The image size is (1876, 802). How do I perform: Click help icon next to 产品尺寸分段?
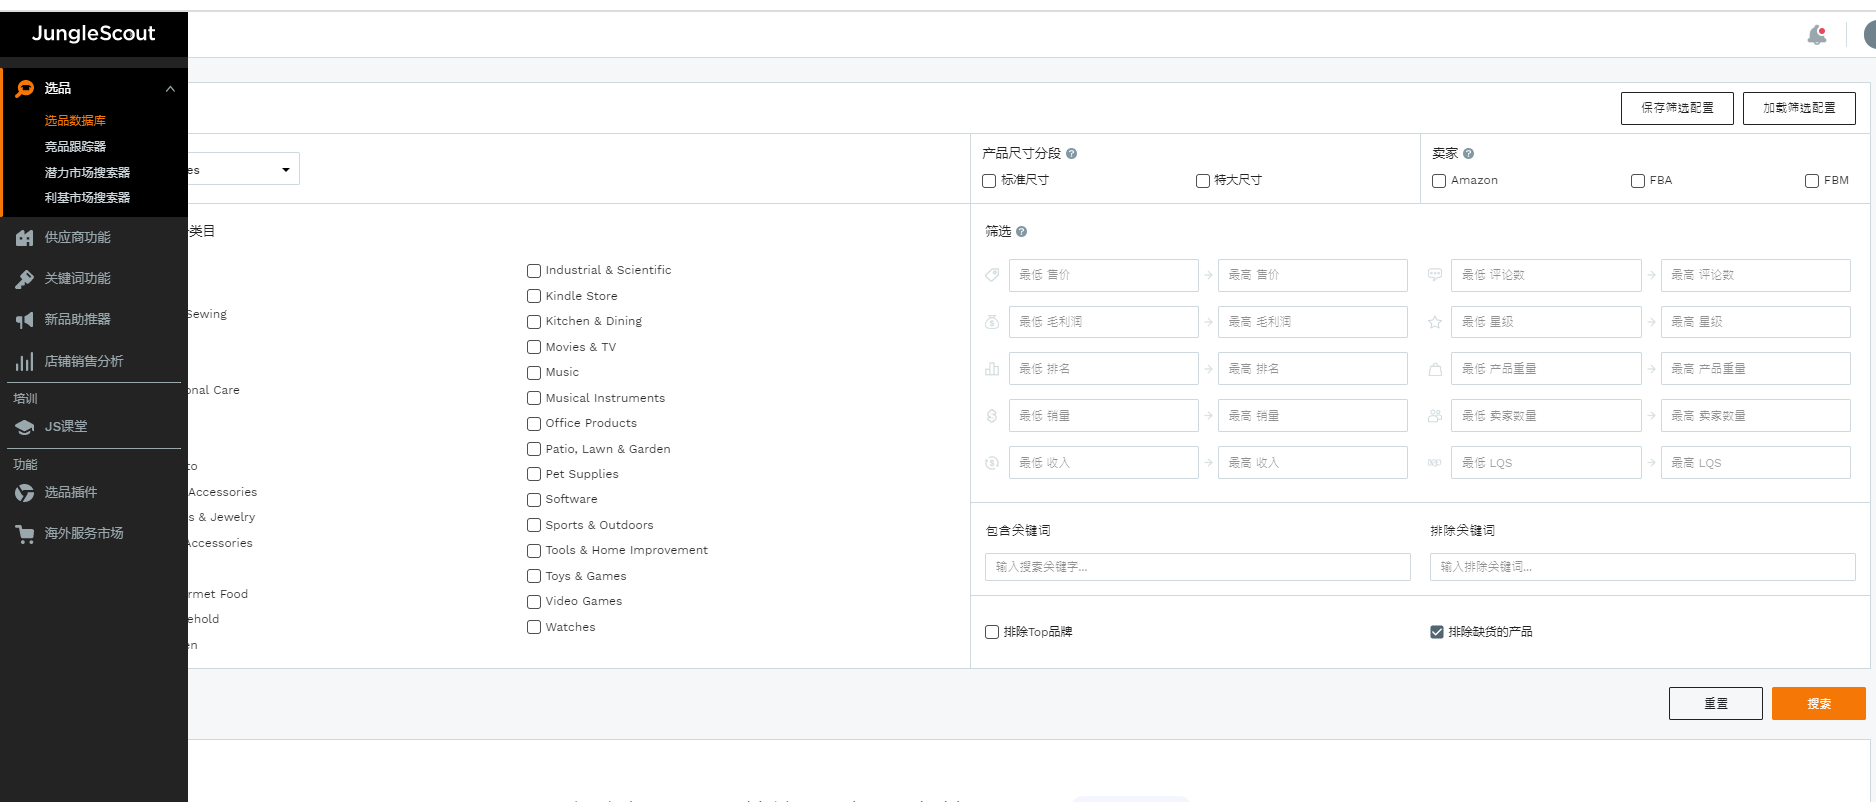click(1071, 154)
